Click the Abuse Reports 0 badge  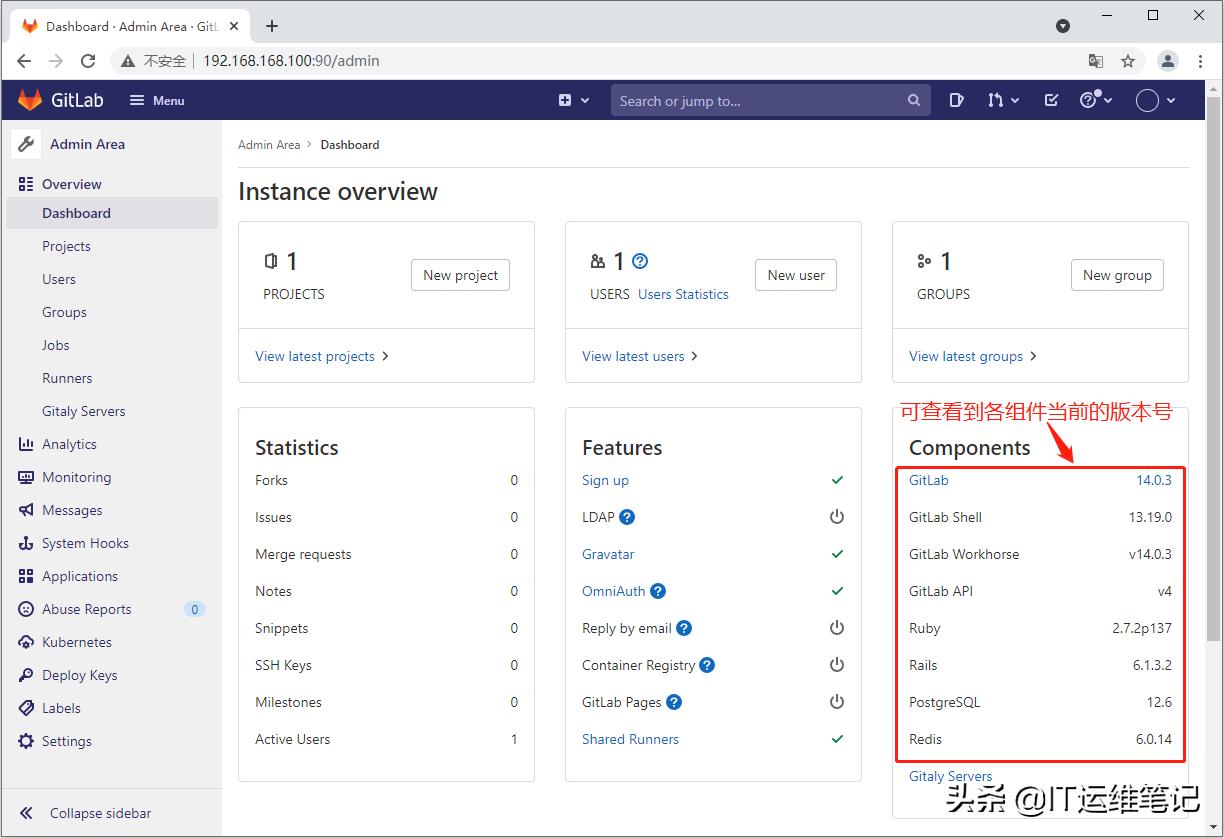coord(195,609)
